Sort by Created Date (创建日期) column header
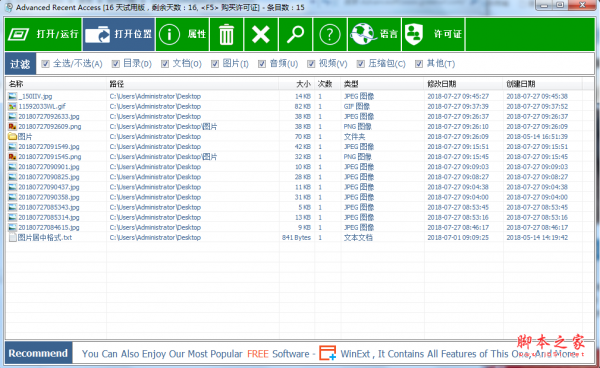 pyautogui.click(x=543, y=84)
